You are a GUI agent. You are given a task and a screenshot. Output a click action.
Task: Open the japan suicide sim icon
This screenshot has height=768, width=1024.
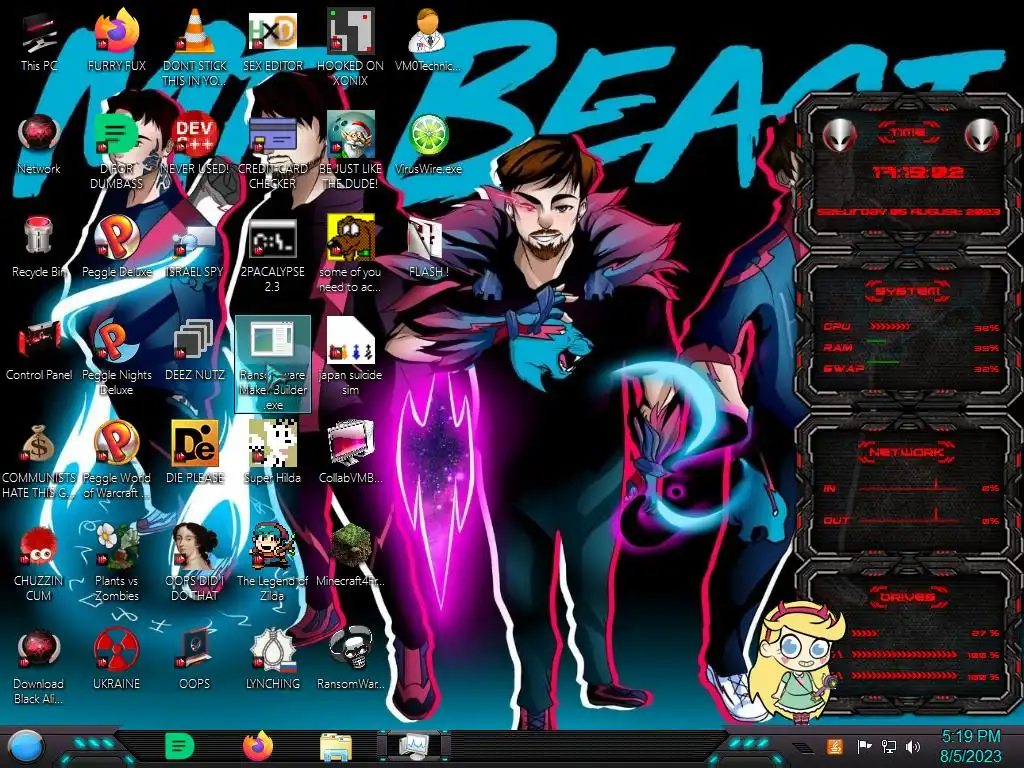point(351,341)
